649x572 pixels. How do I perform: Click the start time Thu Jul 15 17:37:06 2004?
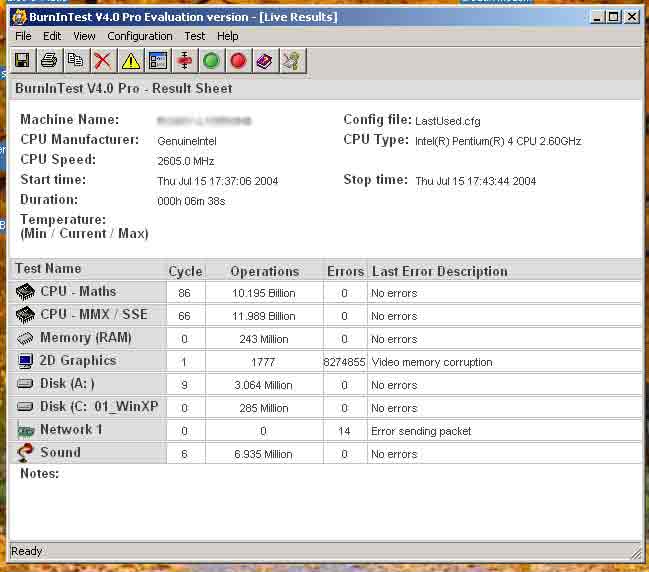[x=218, y=181]
